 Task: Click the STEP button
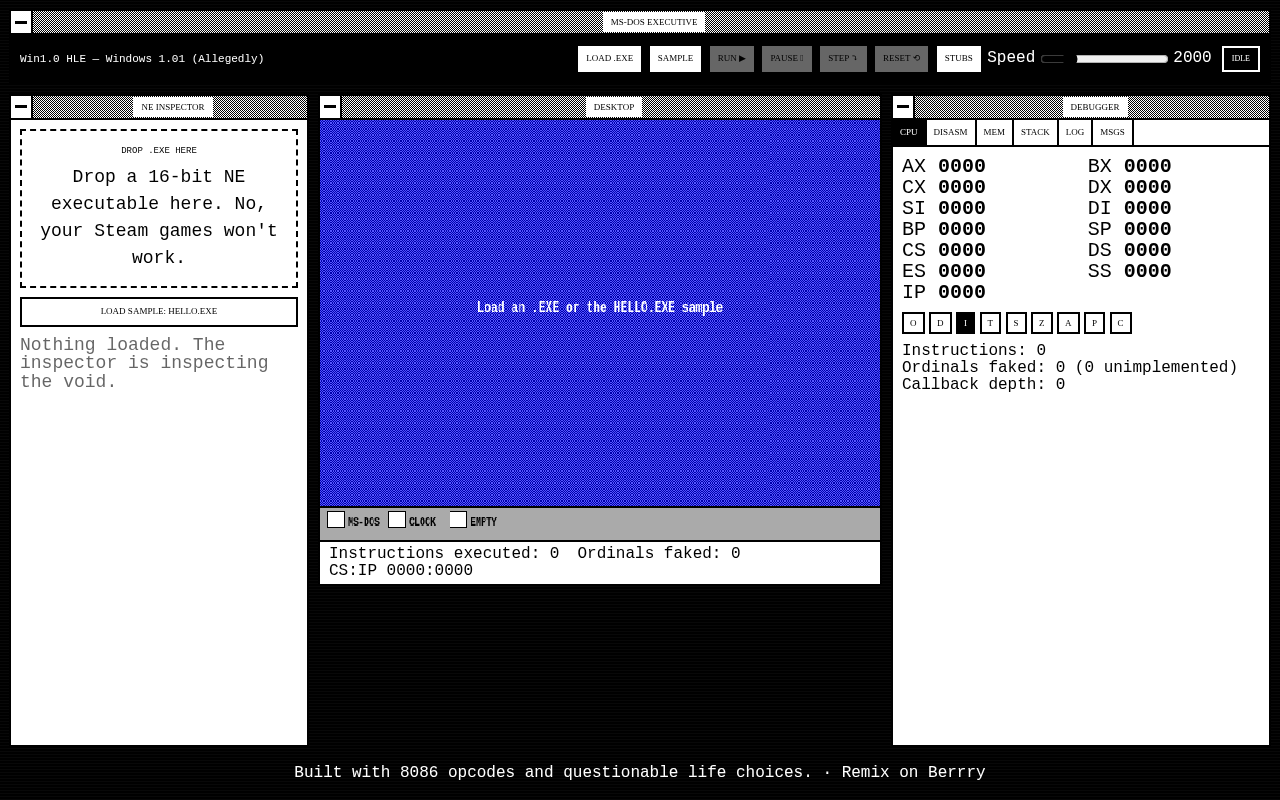843,59
